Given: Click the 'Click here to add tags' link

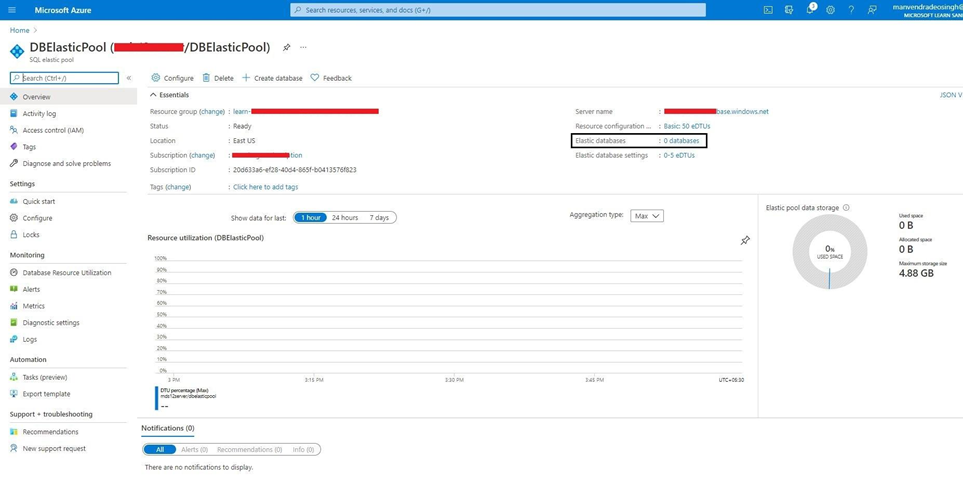Looking at the screenshot, I should 266,187.
